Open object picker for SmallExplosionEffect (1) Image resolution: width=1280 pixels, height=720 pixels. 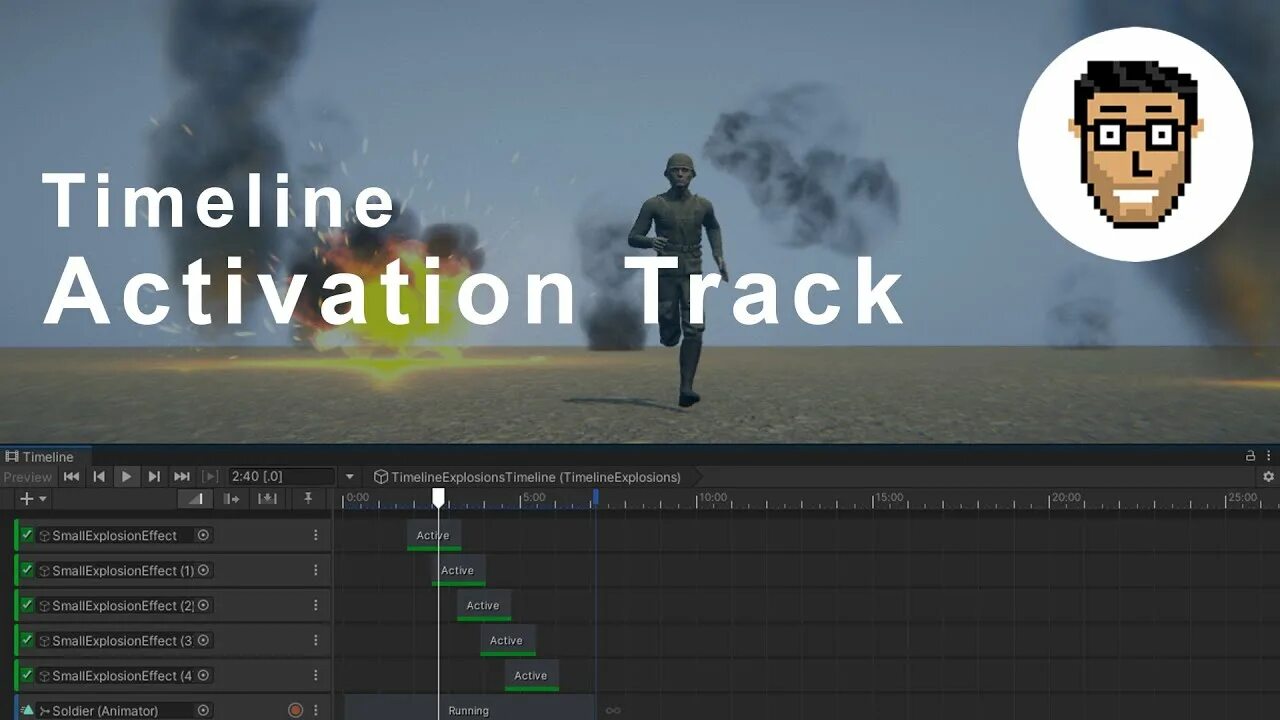pos(203,570)
